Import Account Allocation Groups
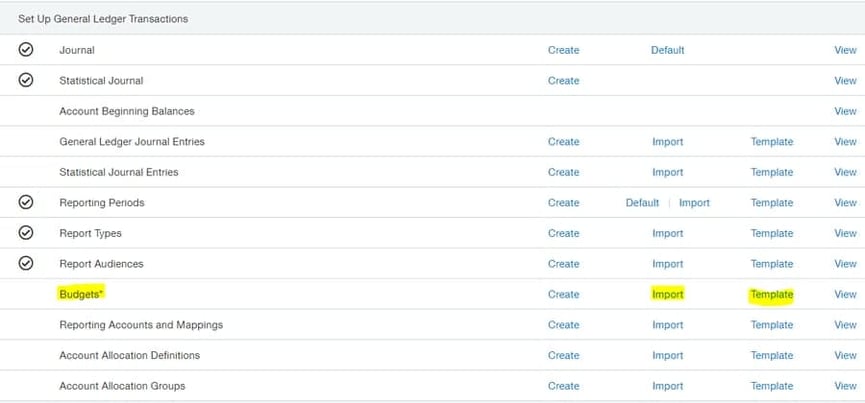The image size is (865, 403). [x=667, y=386]
